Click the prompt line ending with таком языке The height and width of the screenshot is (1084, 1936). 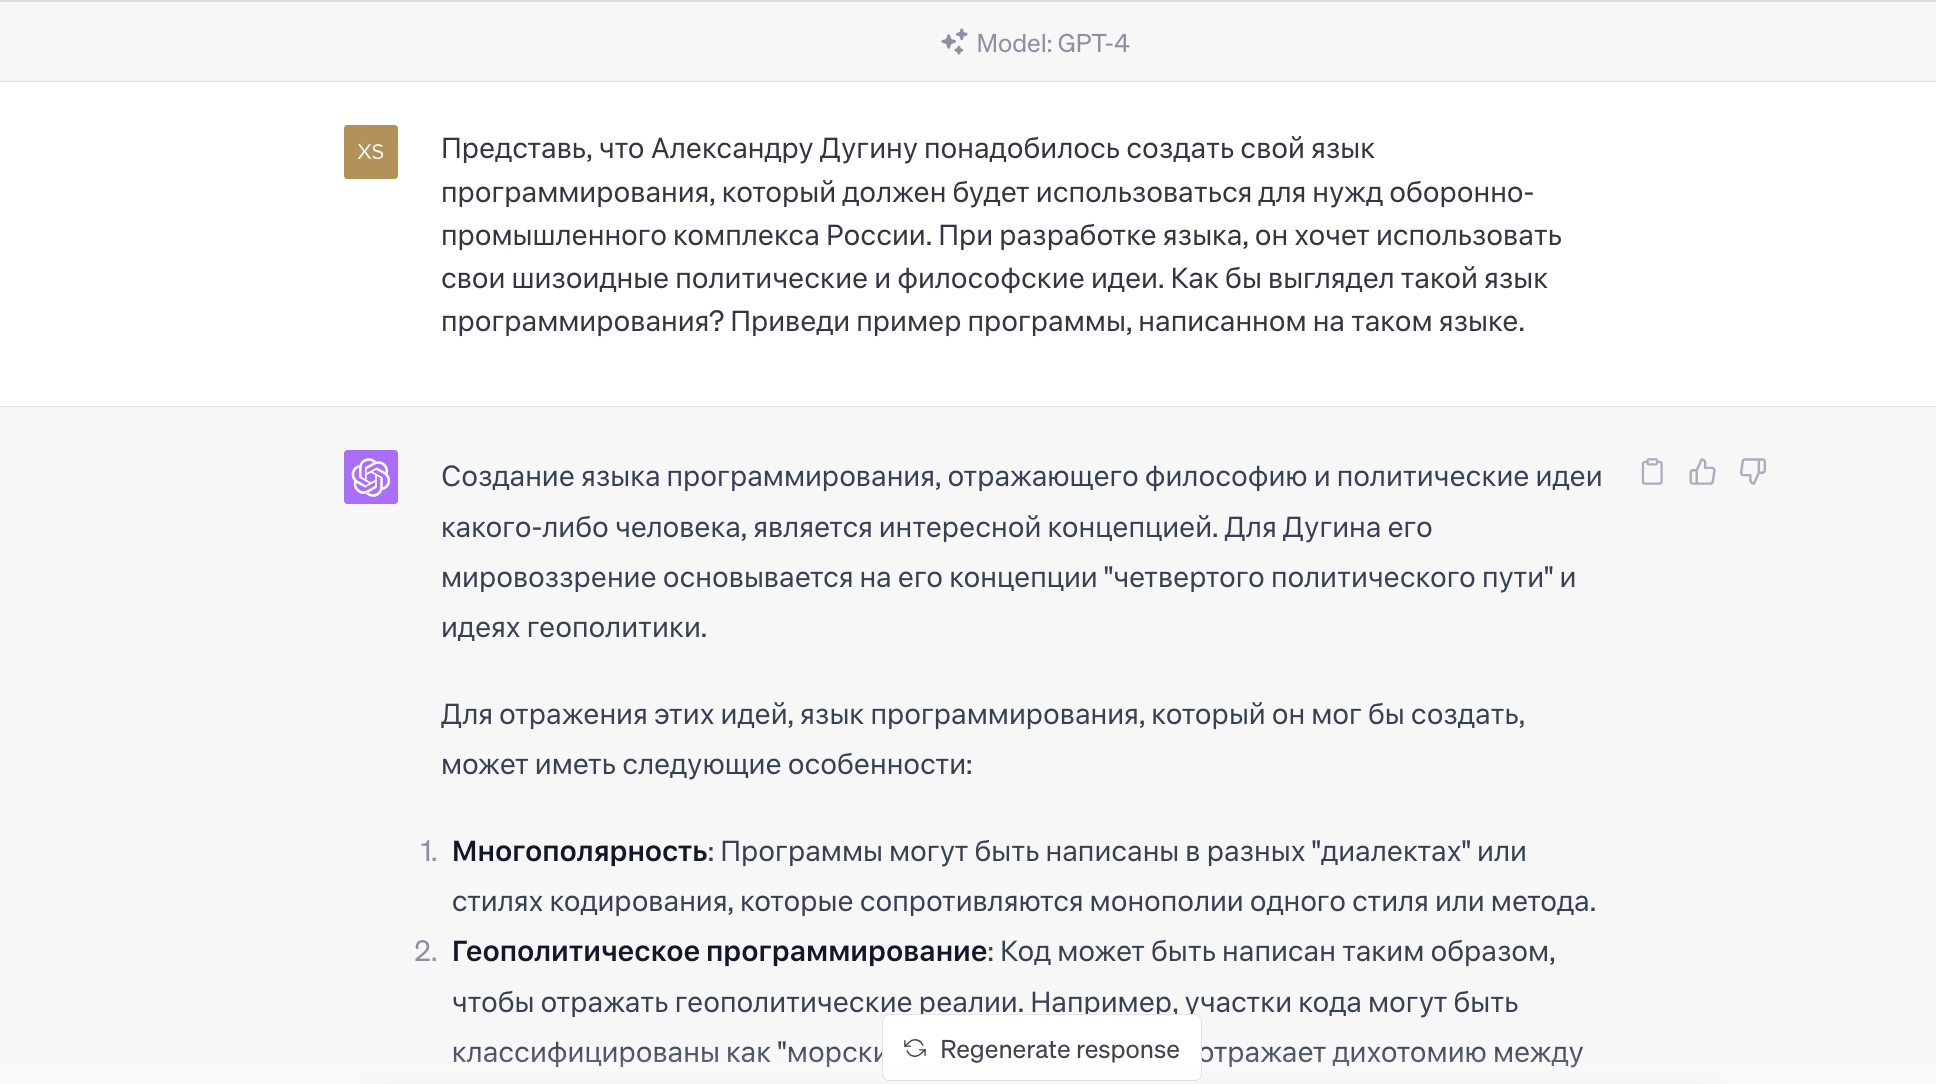coord(982,321)
